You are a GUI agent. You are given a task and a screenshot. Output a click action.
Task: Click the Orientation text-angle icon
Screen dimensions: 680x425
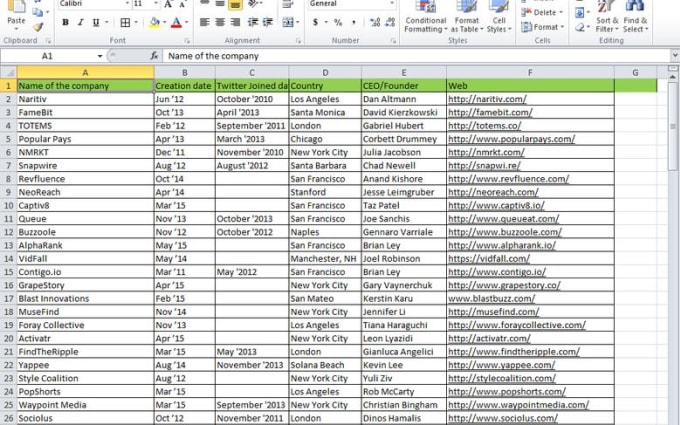pyautogui.click(x=254, y=4)
